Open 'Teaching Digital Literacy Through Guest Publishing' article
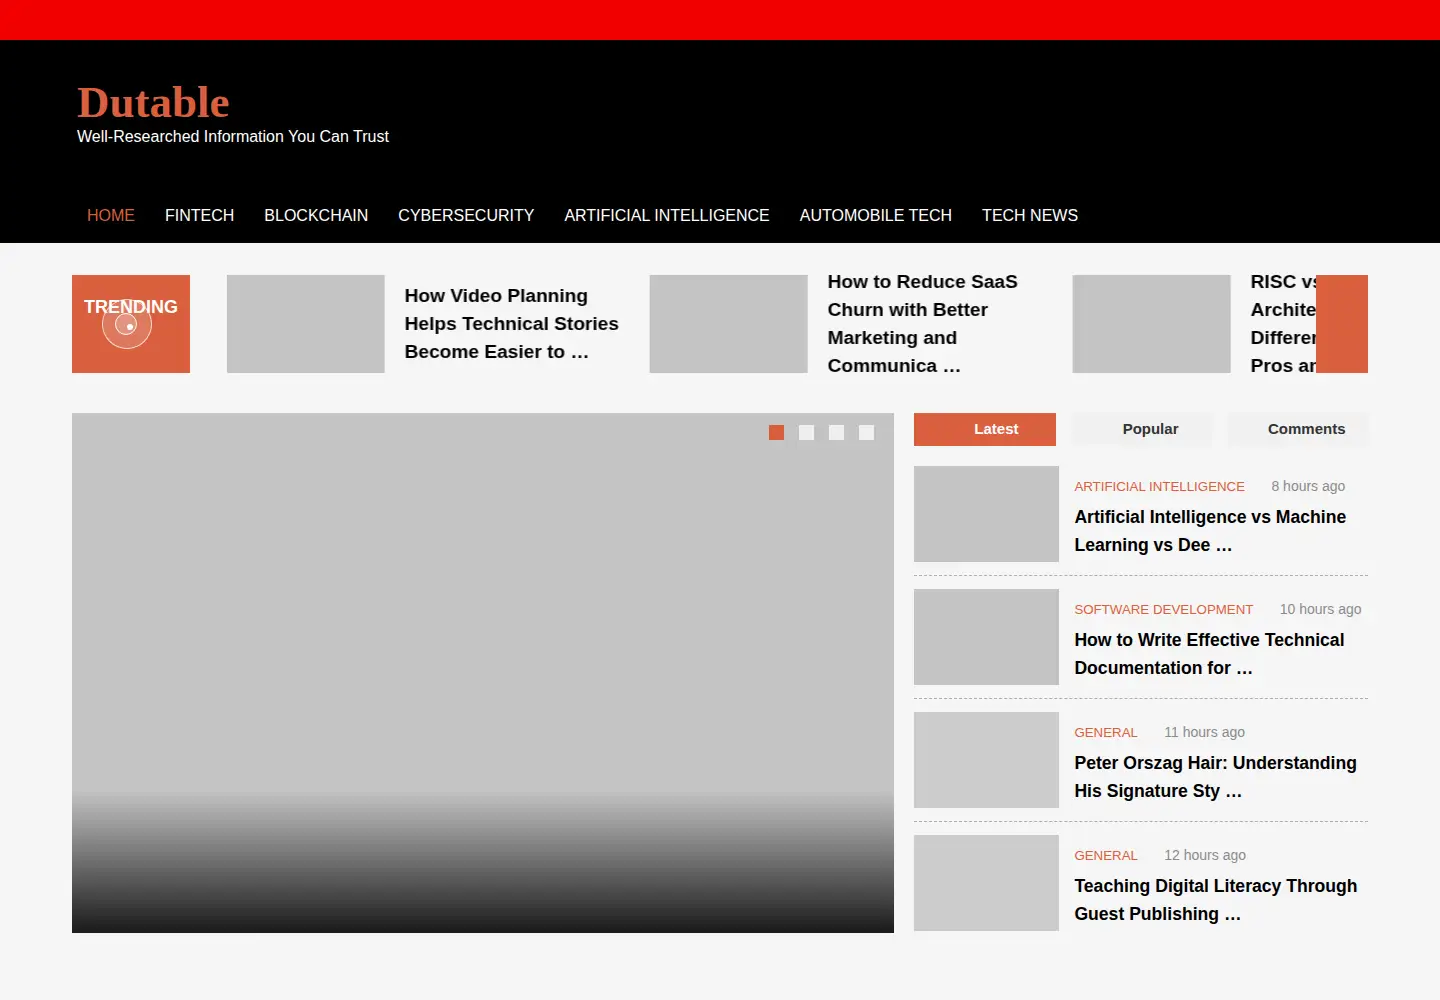1440x1000 pixels. point(1215,900)
